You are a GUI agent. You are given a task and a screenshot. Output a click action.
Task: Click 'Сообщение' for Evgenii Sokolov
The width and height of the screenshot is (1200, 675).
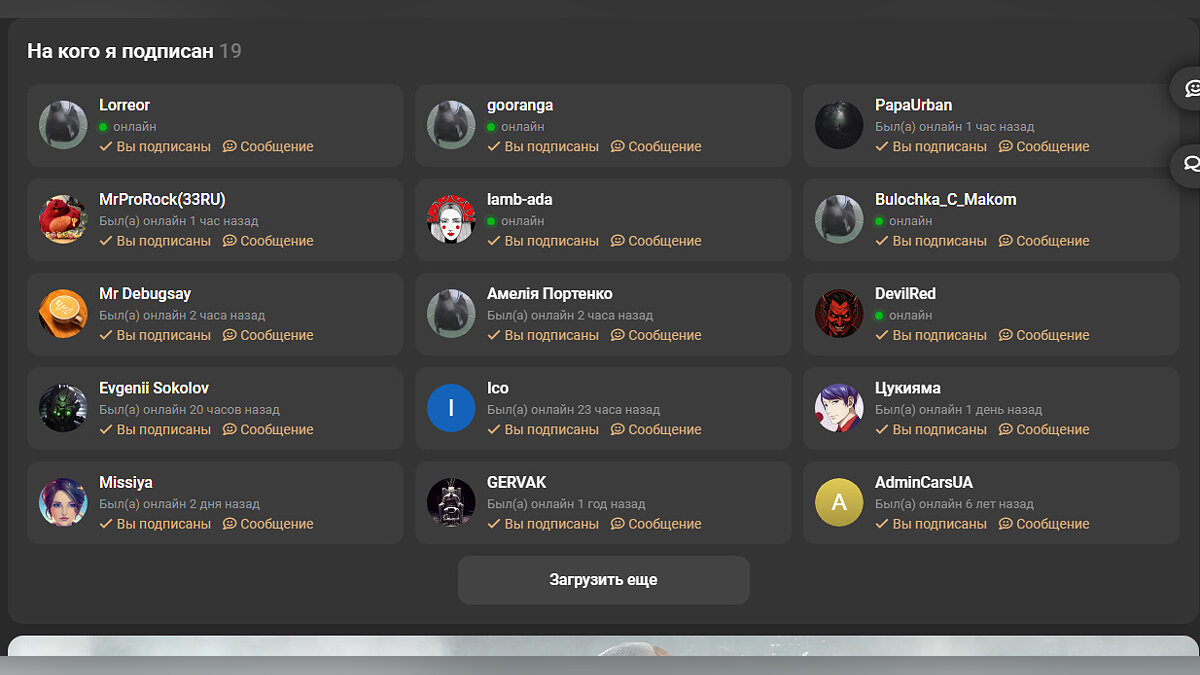point(268,430)
